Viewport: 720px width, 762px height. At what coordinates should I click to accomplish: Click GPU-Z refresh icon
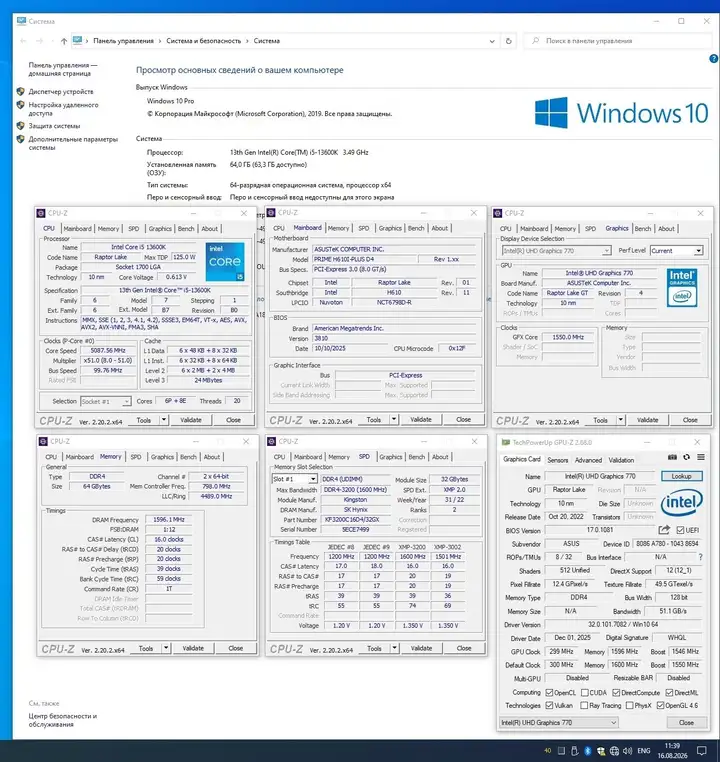tap(686, 457)
